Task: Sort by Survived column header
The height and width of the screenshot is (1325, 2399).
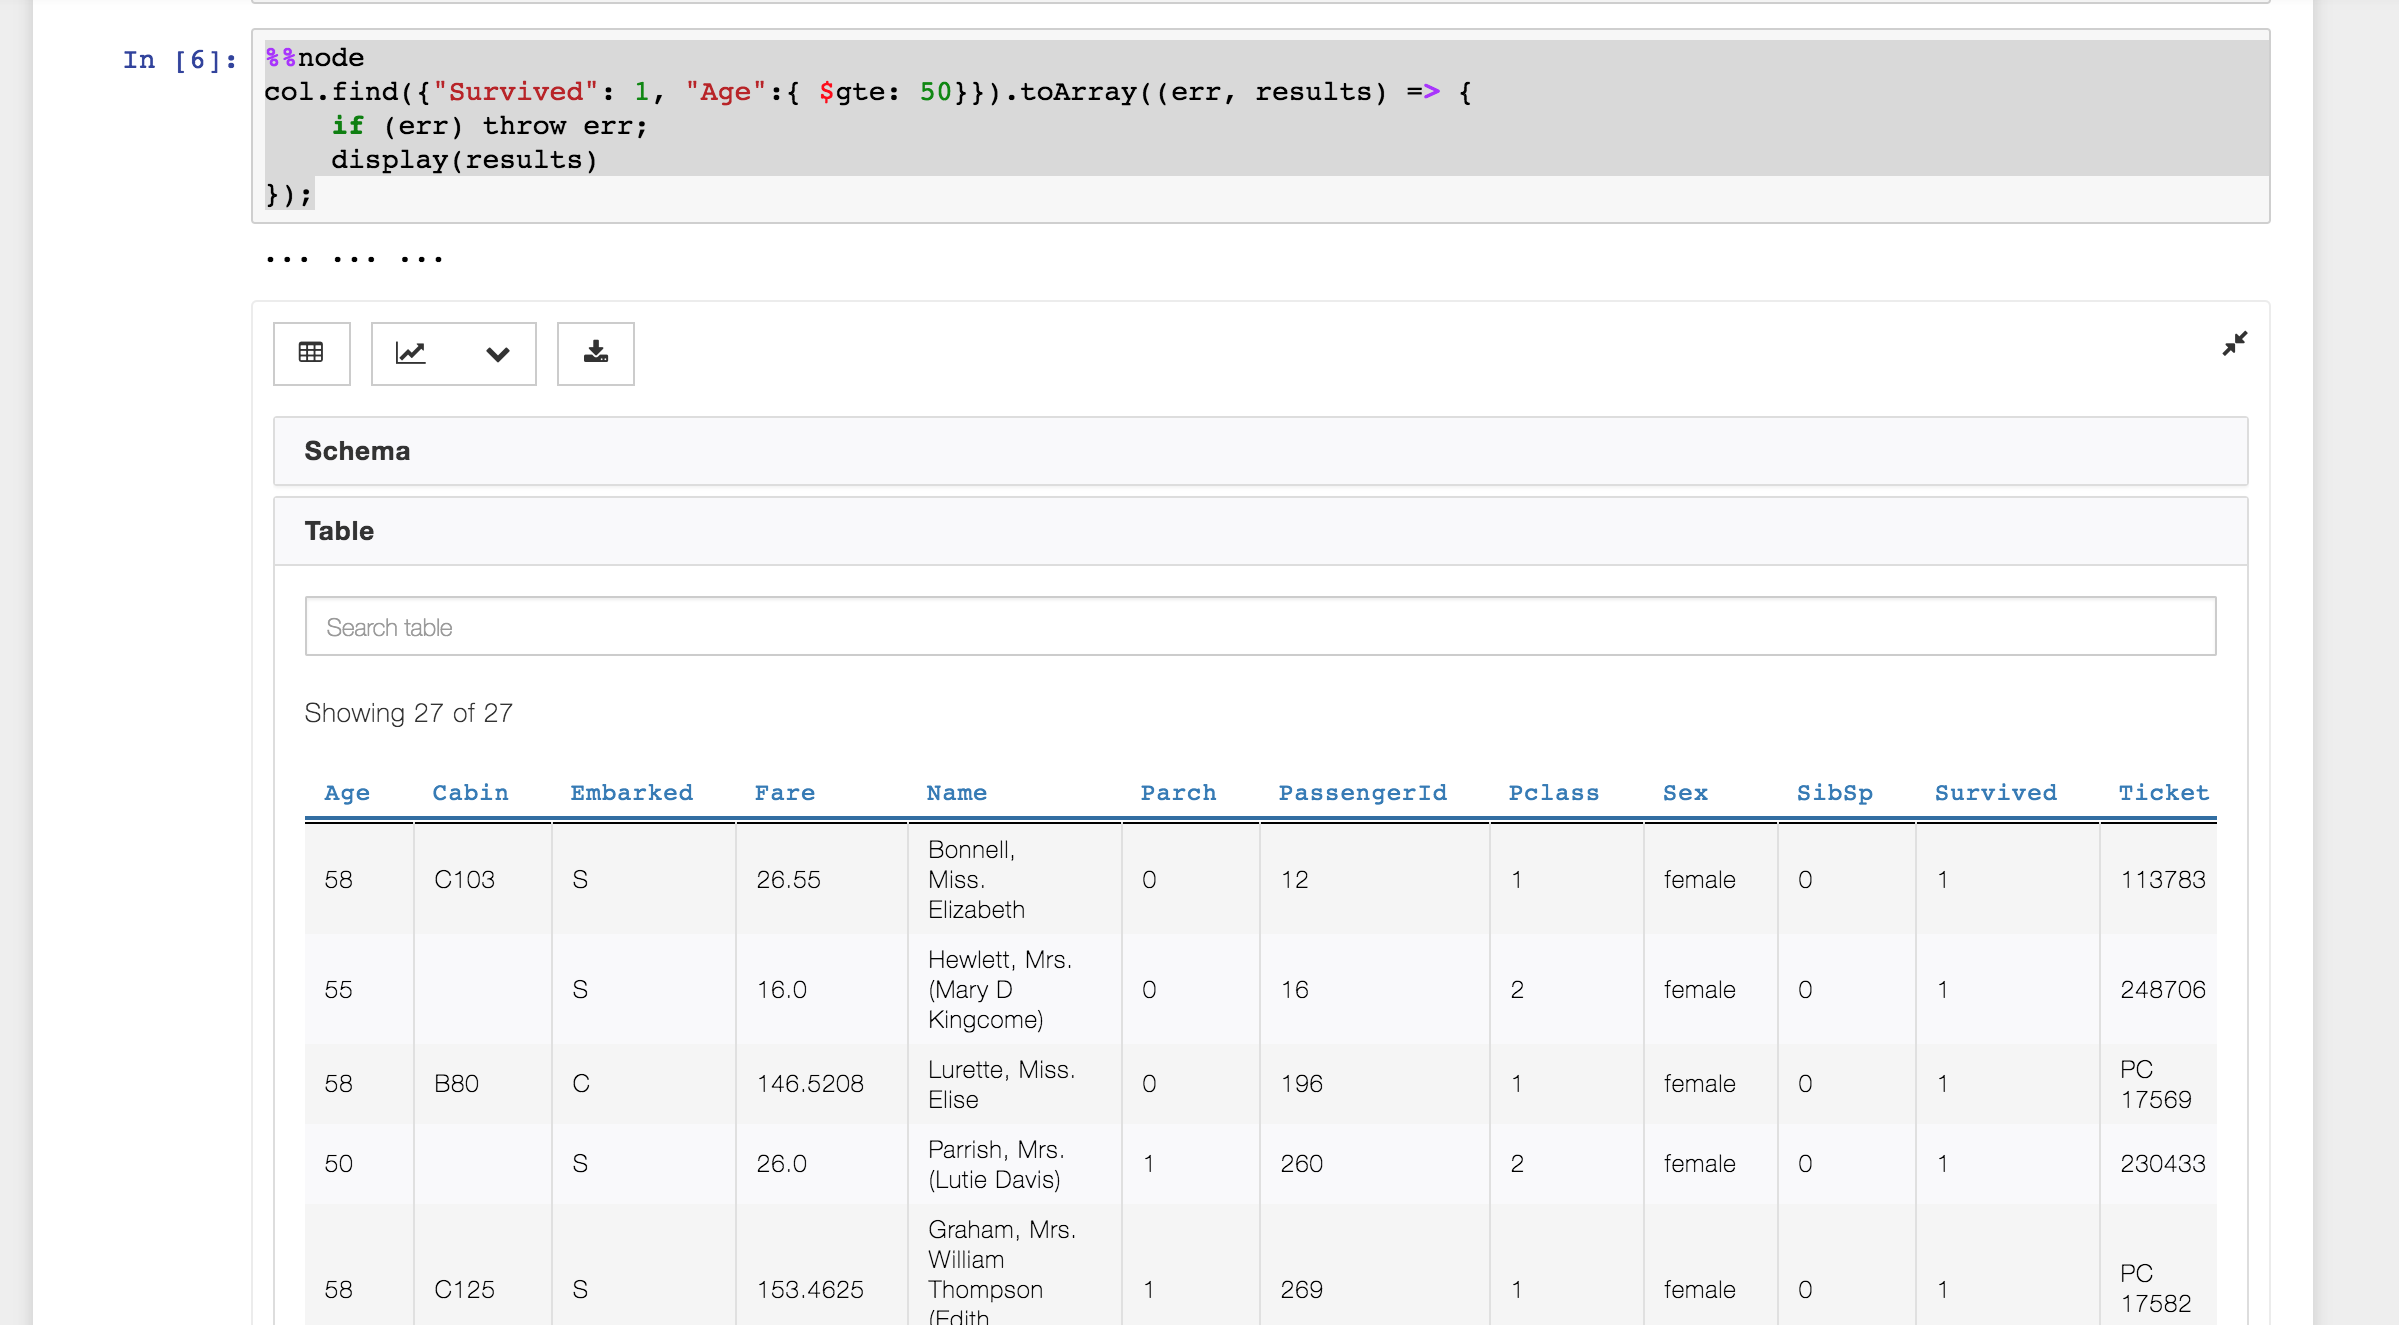Action: [1995, 793]
